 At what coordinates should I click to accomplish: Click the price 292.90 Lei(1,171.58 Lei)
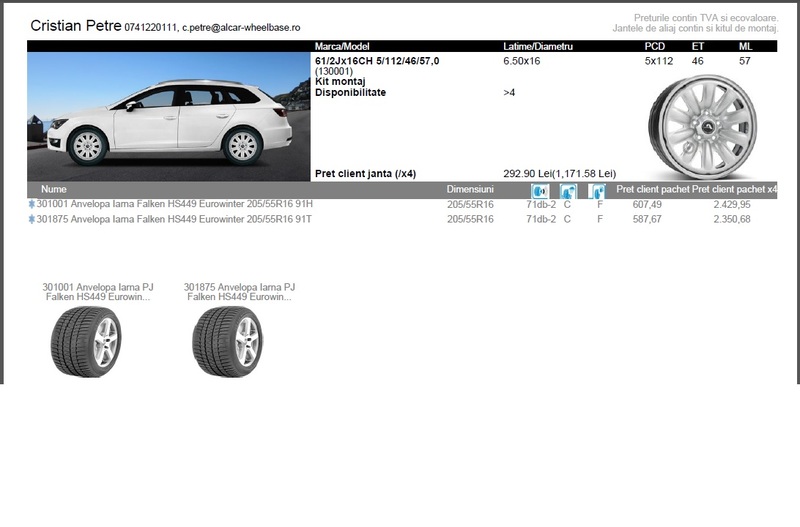[560, 174]
